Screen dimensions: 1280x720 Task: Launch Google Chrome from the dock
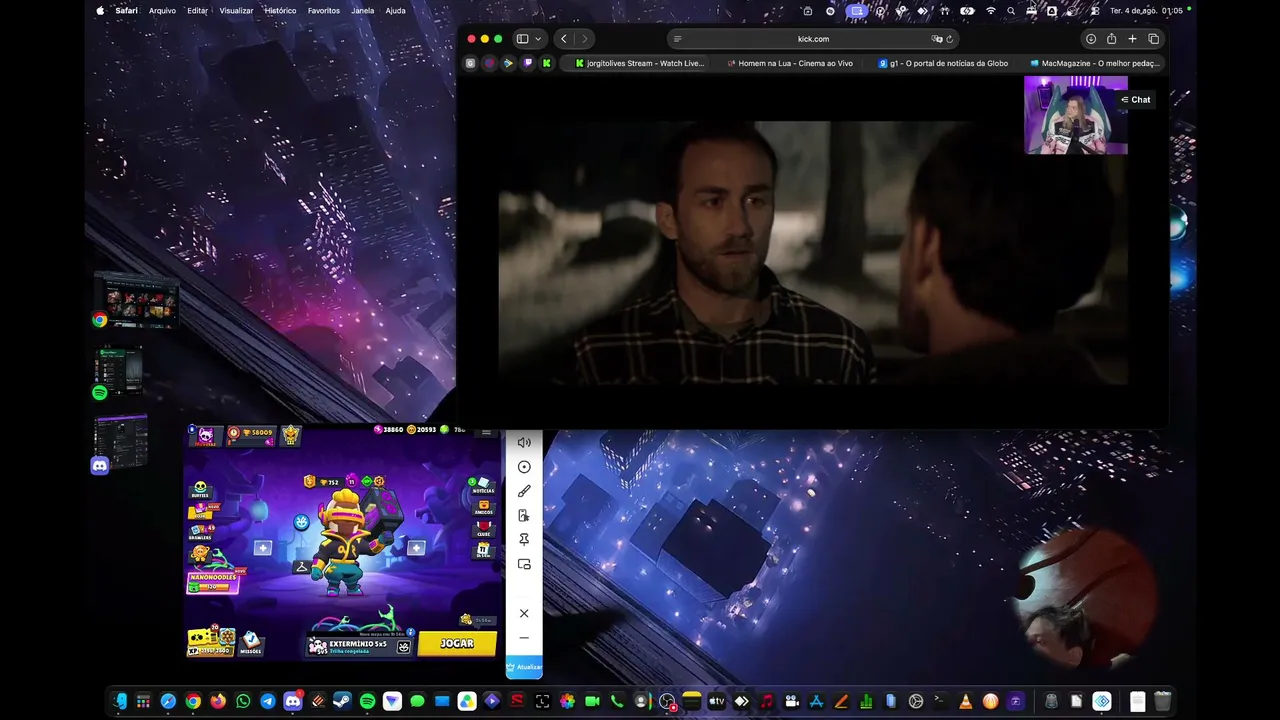(x=193, y=701)
